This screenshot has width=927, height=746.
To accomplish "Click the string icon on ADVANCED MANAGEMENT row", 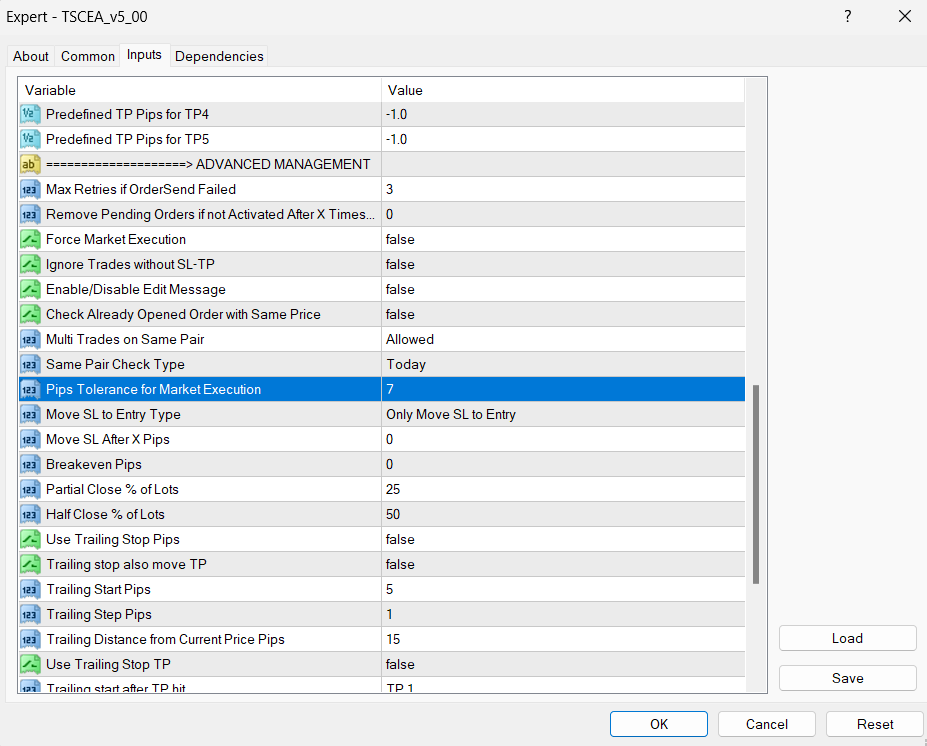I will coord(29,164).
